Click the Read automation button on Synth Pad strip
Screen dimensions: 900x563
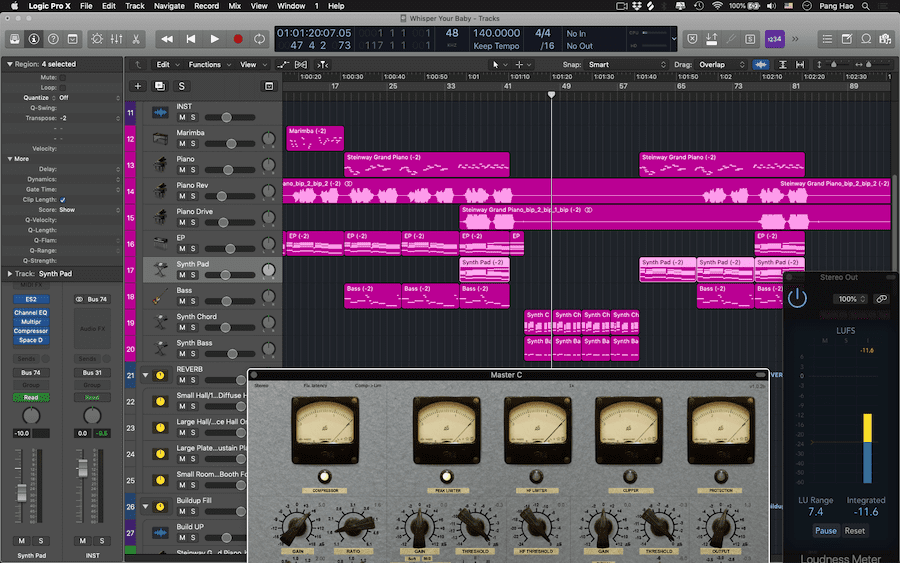point(31,397)
